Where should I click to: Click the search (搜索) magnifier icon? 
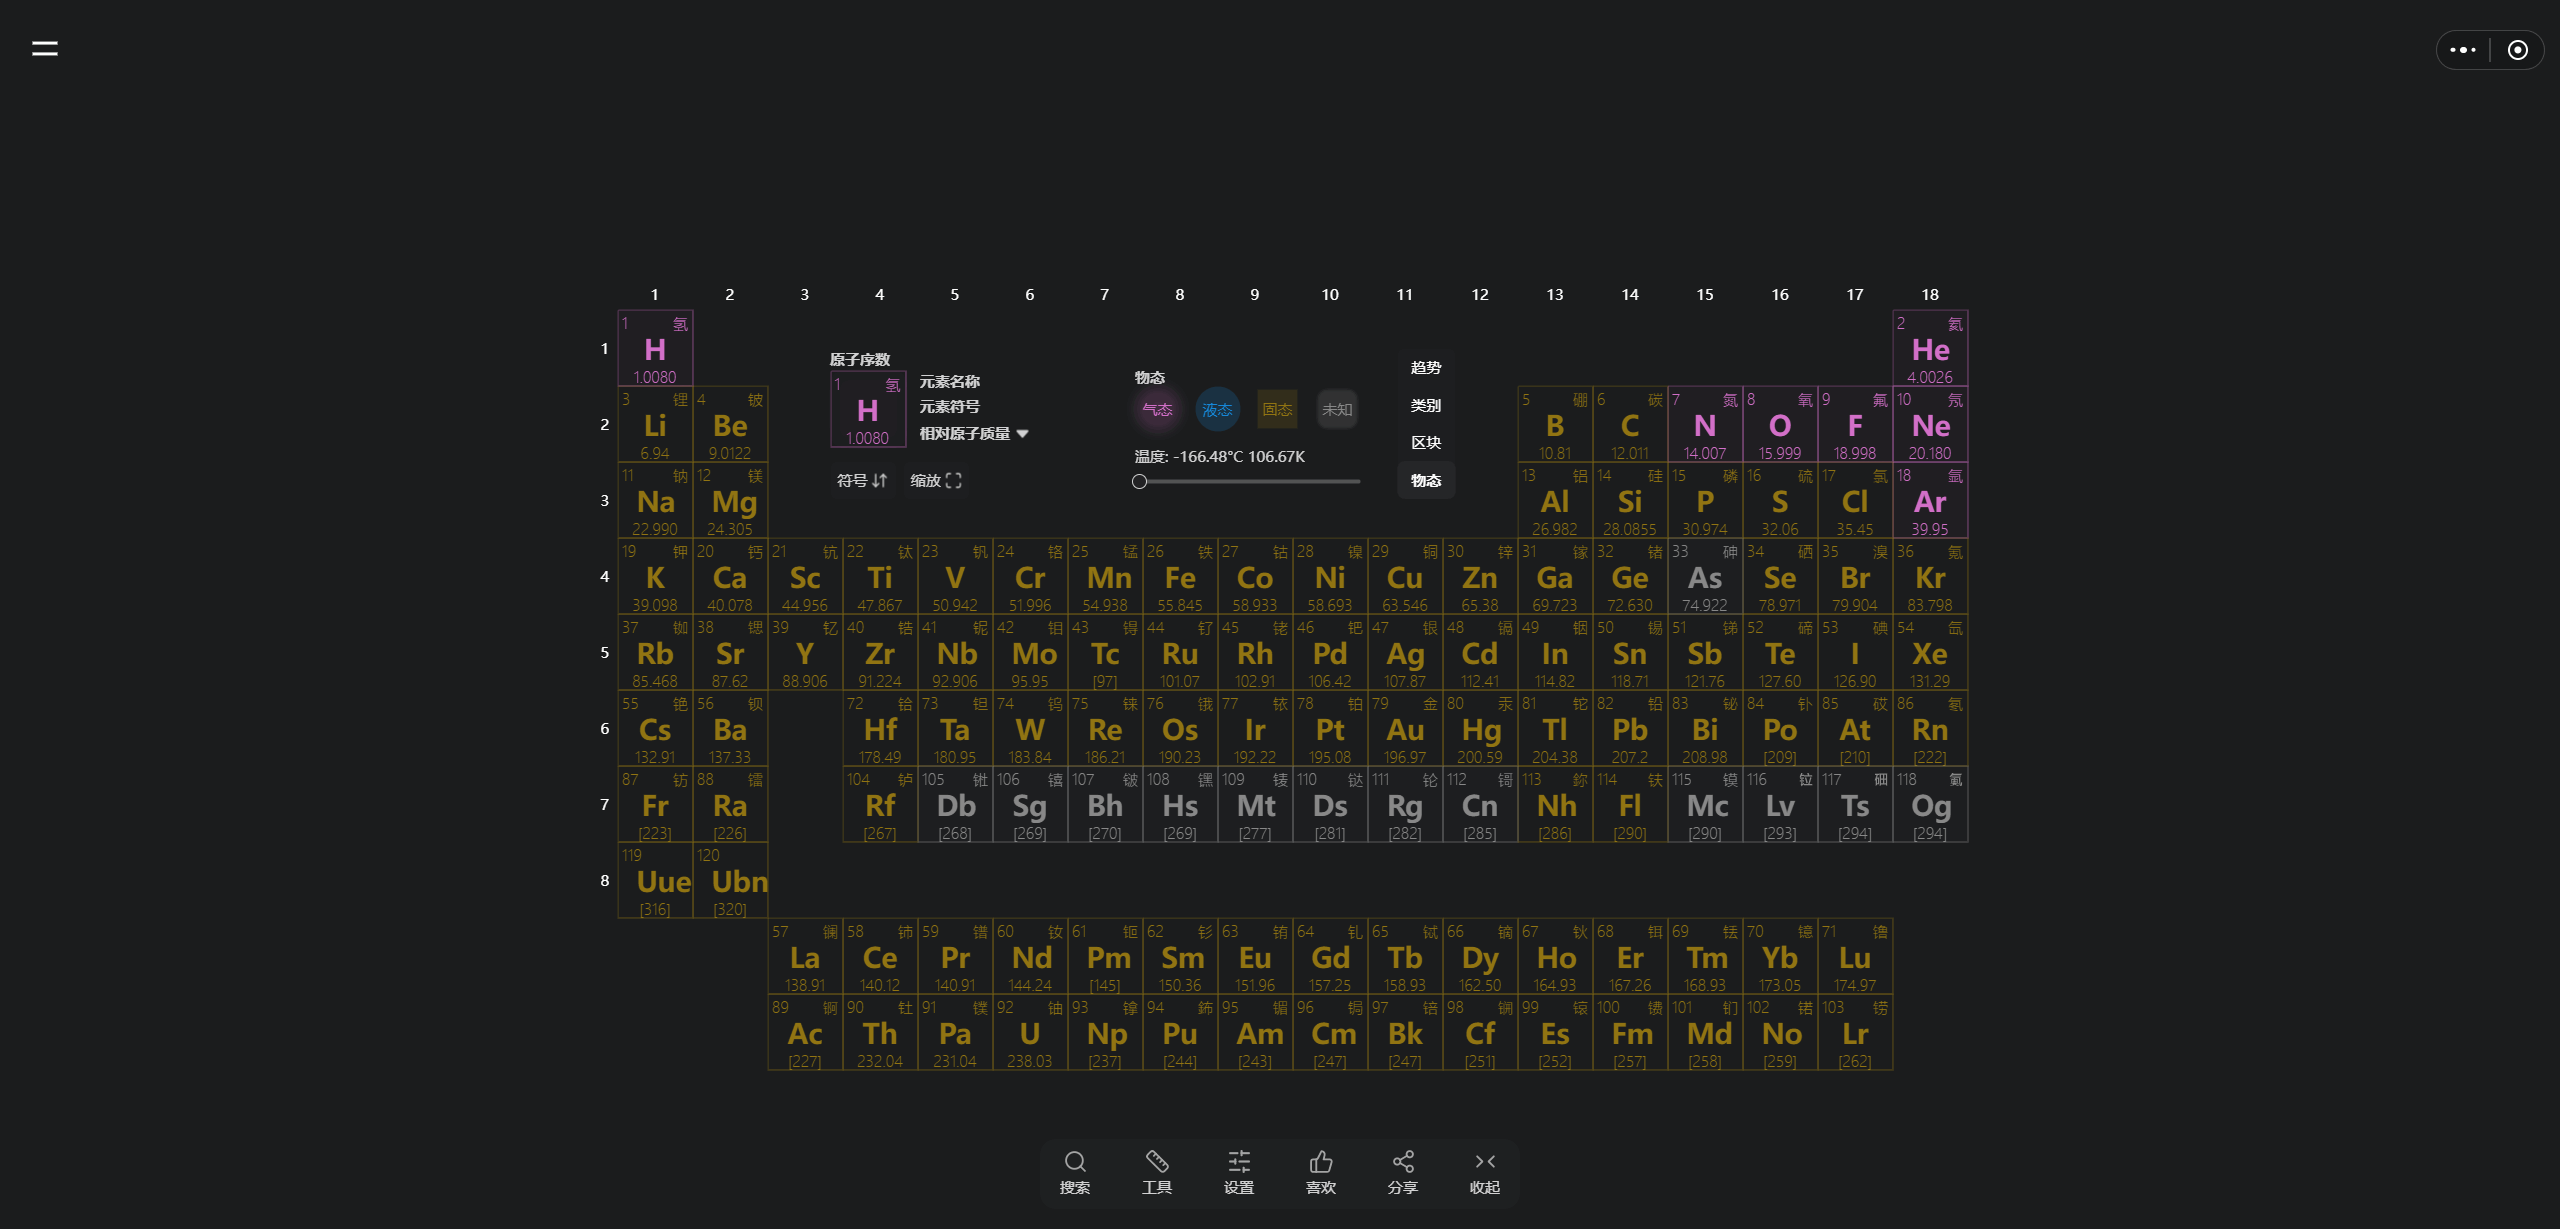pyautogui.click(x=1075, y=1162)
